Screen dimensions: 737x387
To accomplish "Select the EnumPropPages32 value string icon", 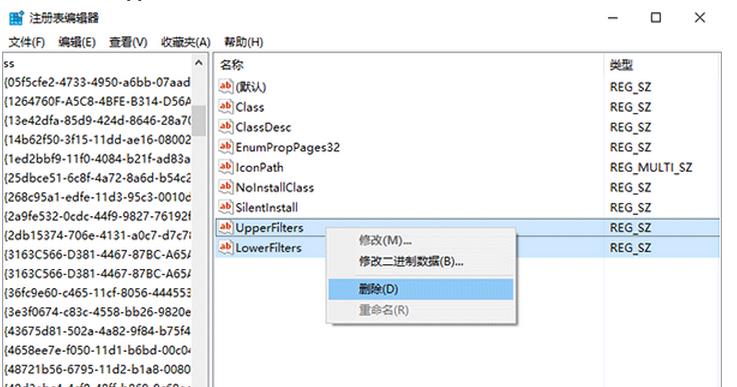I will click(226, 147).
